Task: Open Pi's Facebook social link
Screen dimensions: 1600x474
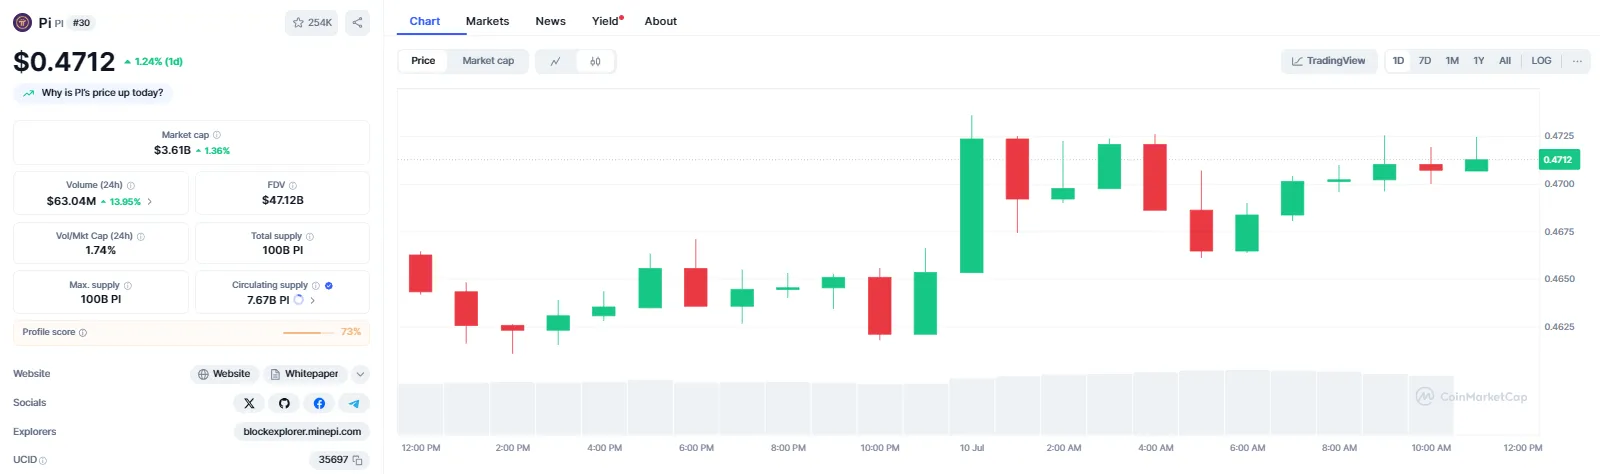Action: (x=319, y=403)
